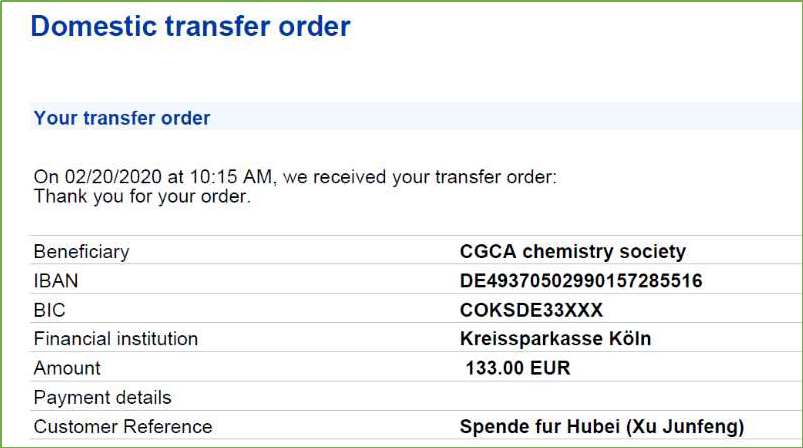Select the Beneficiary row label
803x448 pixels.
pyautogui.click(x=81, y=252)
